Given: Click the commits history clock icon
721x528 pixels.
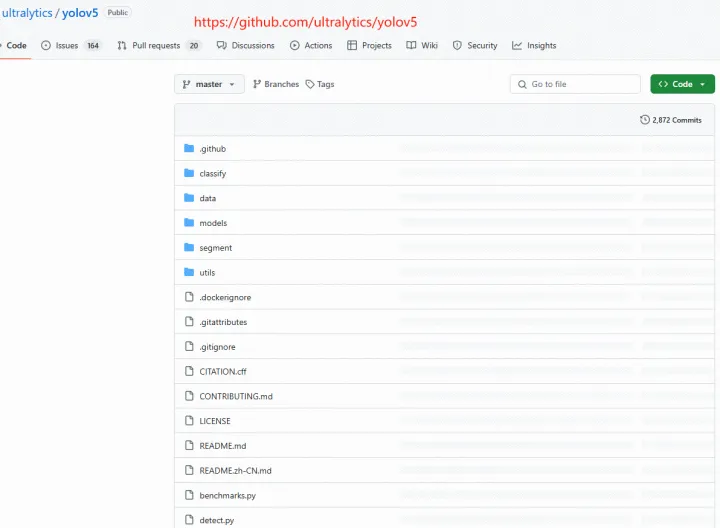Looking at the screenshot, I should pos(645,120).
